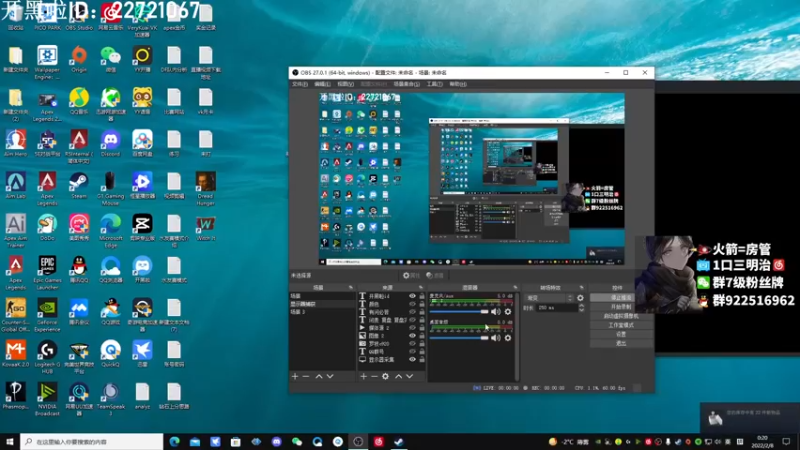Remove the selected scene with the Scenes minus icon
The width and height of the screenshot is (800, 450).
tap(306, 377)
